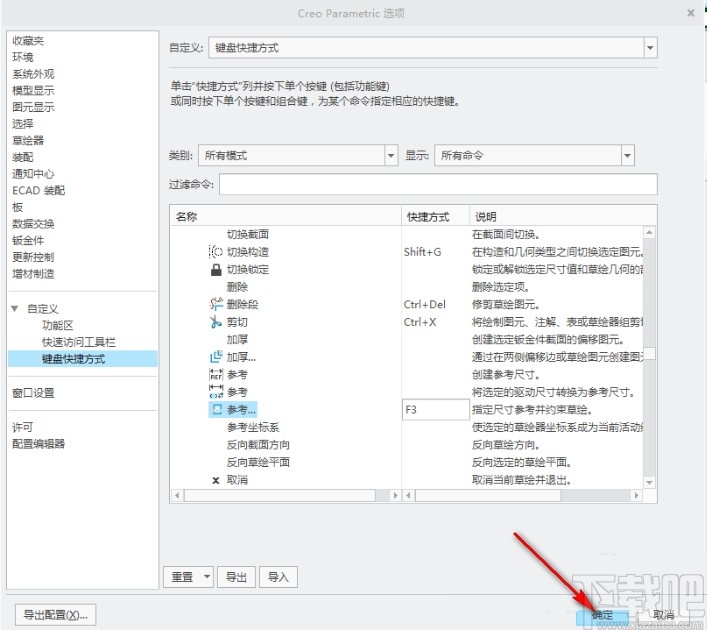The height and width of the screenshot is (630, 707).
Task: Open the 自定义 dropdown at top
Action: (650, 48)
